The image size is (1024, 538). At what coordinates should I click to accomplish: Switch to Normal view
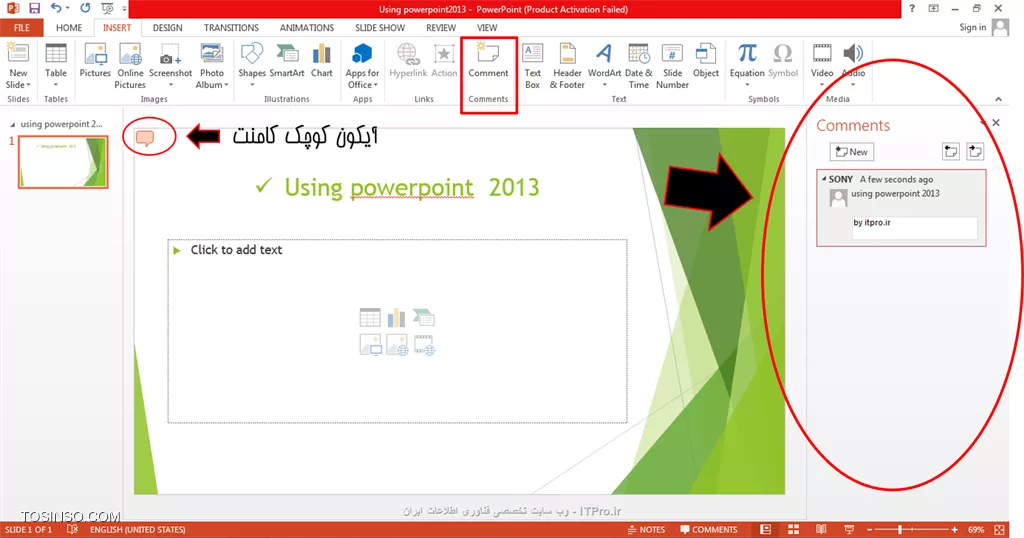tap(765, 530)
